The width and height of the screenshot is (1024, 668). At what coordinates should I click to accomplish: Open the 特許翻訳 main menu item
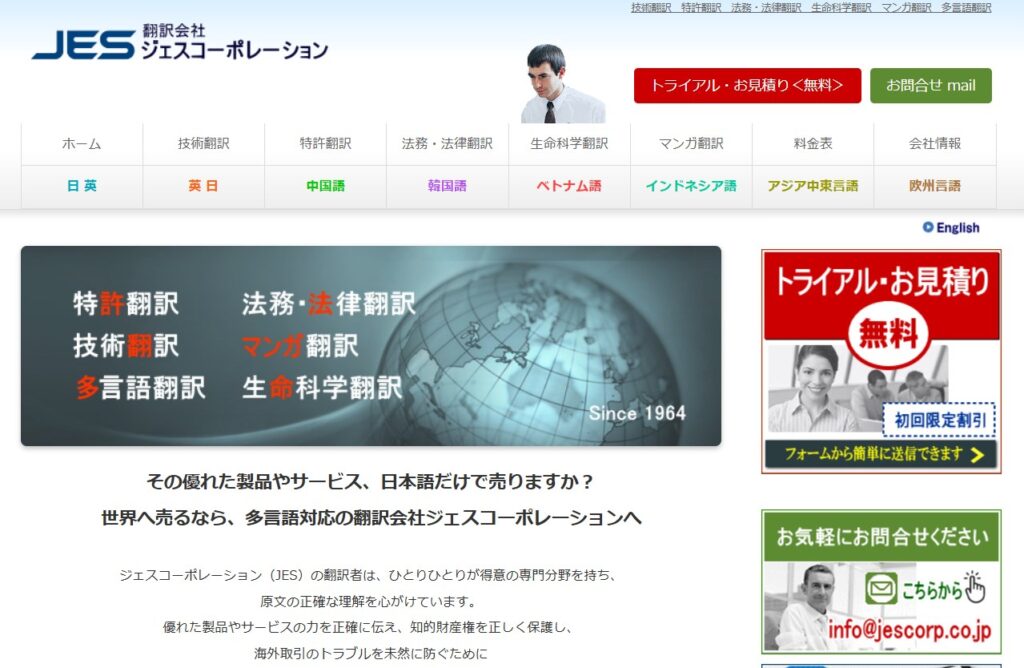pos(325,144)
